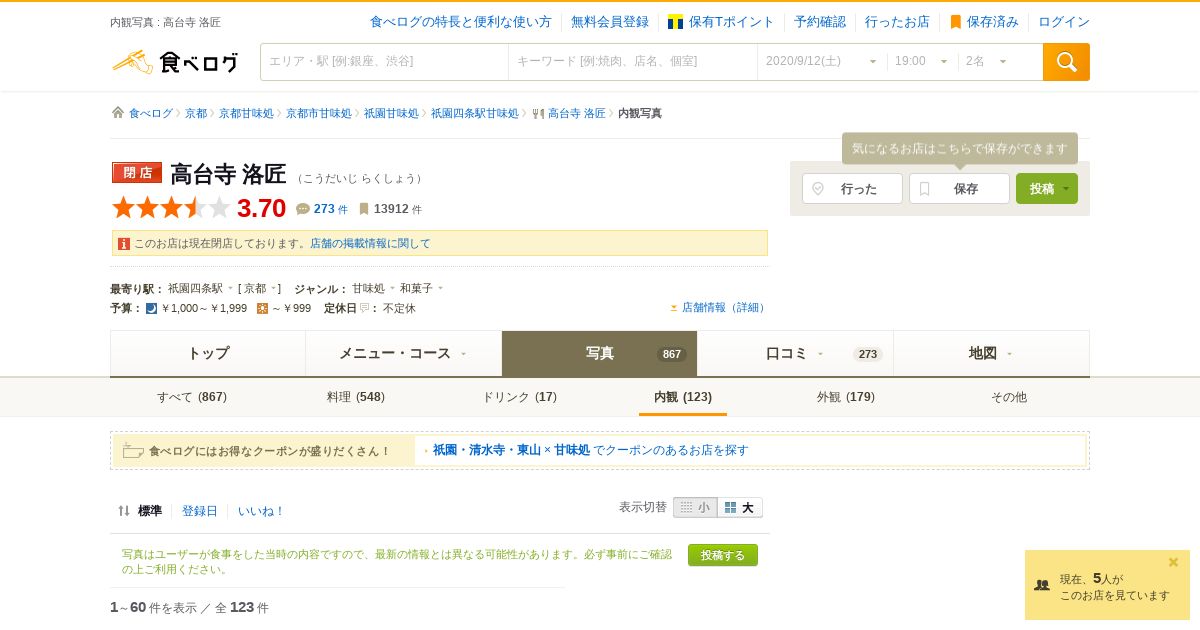Screen dimensions: 1200x630
Task: Expand the 祇園四条駅 station dropdown arrow
Action: pos(230,288)
